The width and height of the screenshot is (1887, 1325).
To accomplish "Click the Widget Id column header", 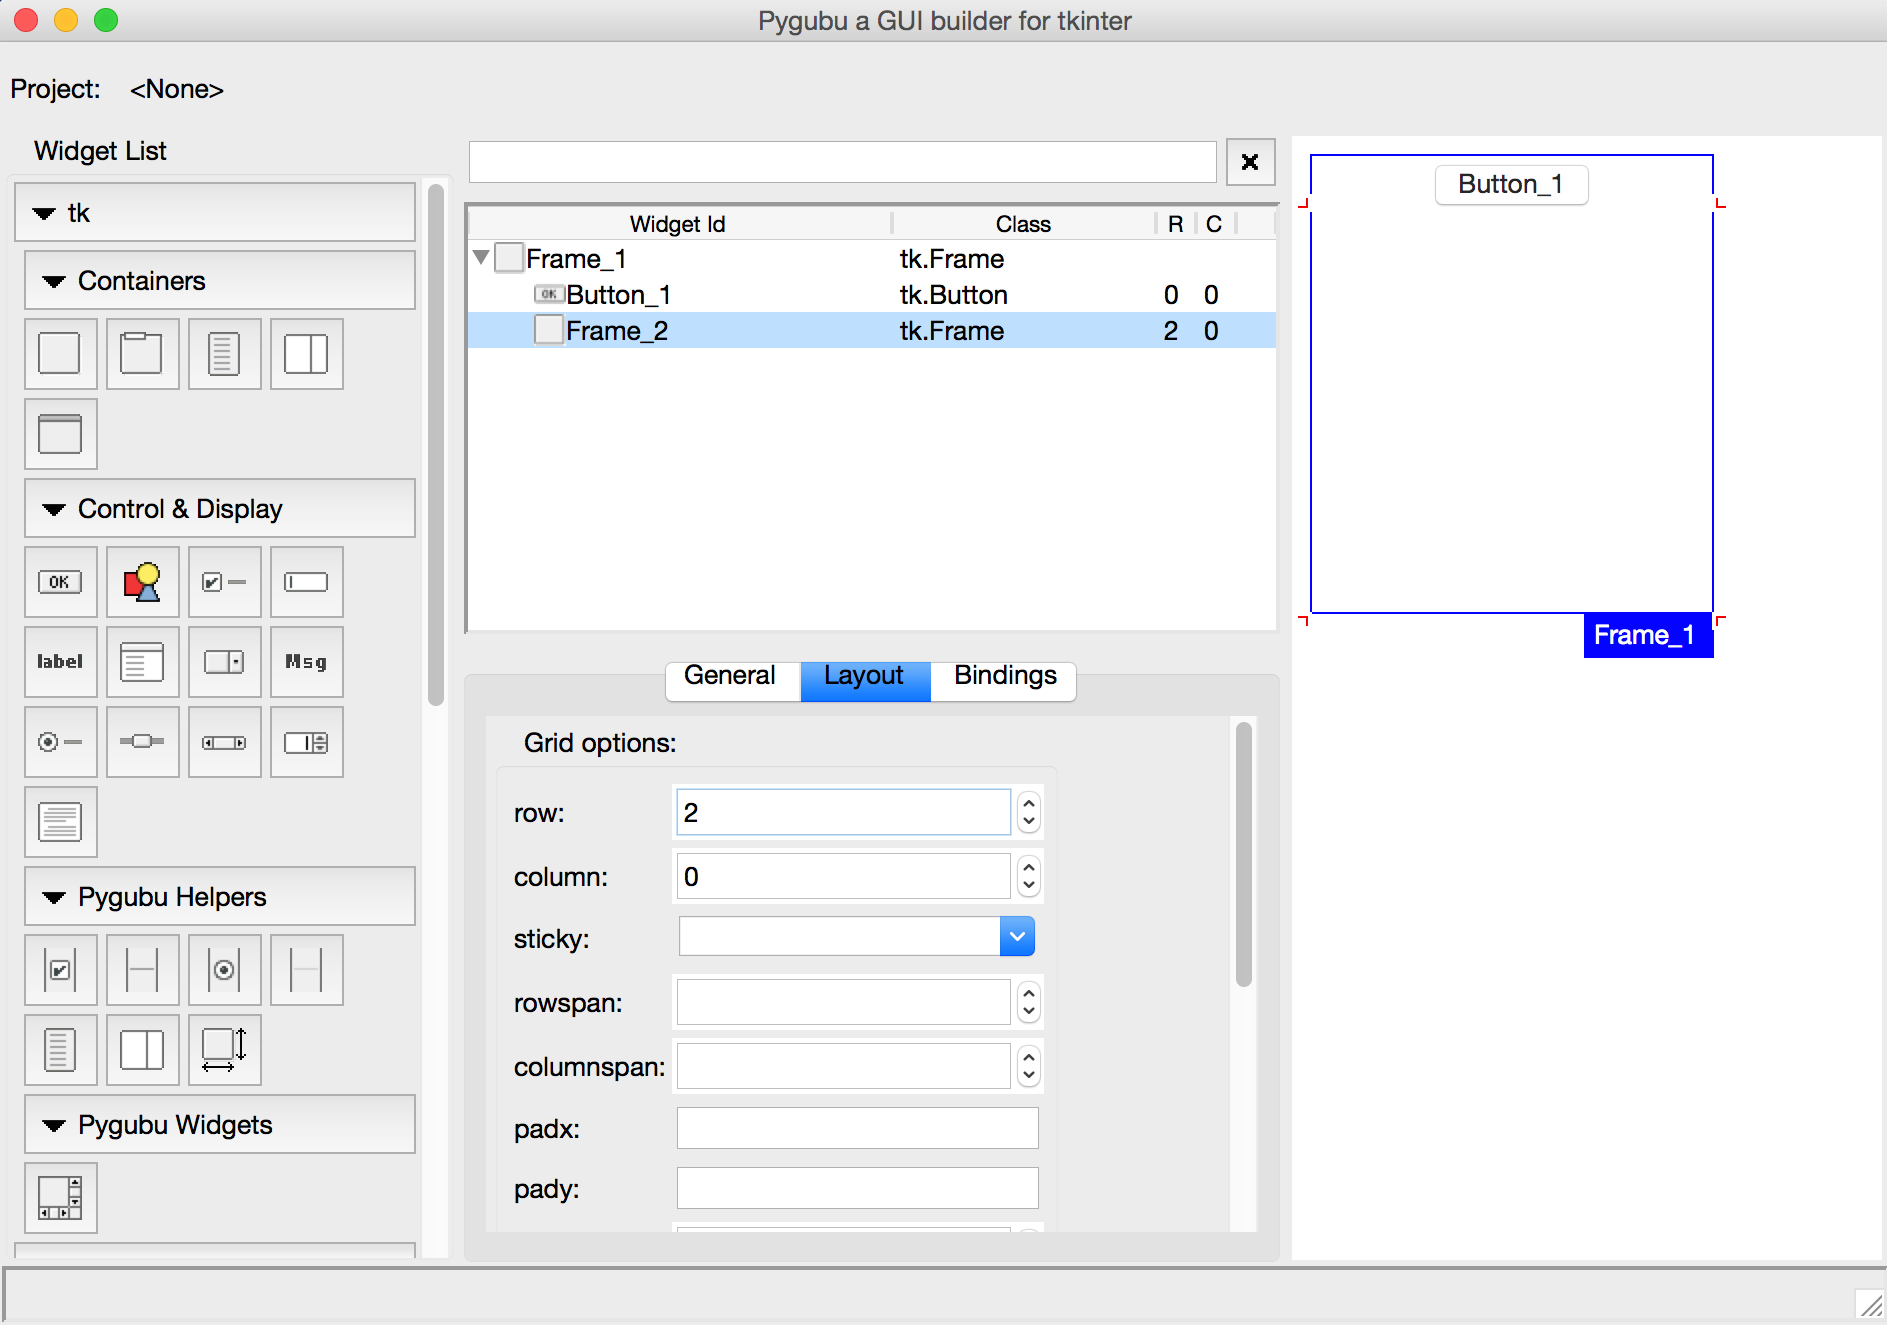I will click(x=678, y=224).
